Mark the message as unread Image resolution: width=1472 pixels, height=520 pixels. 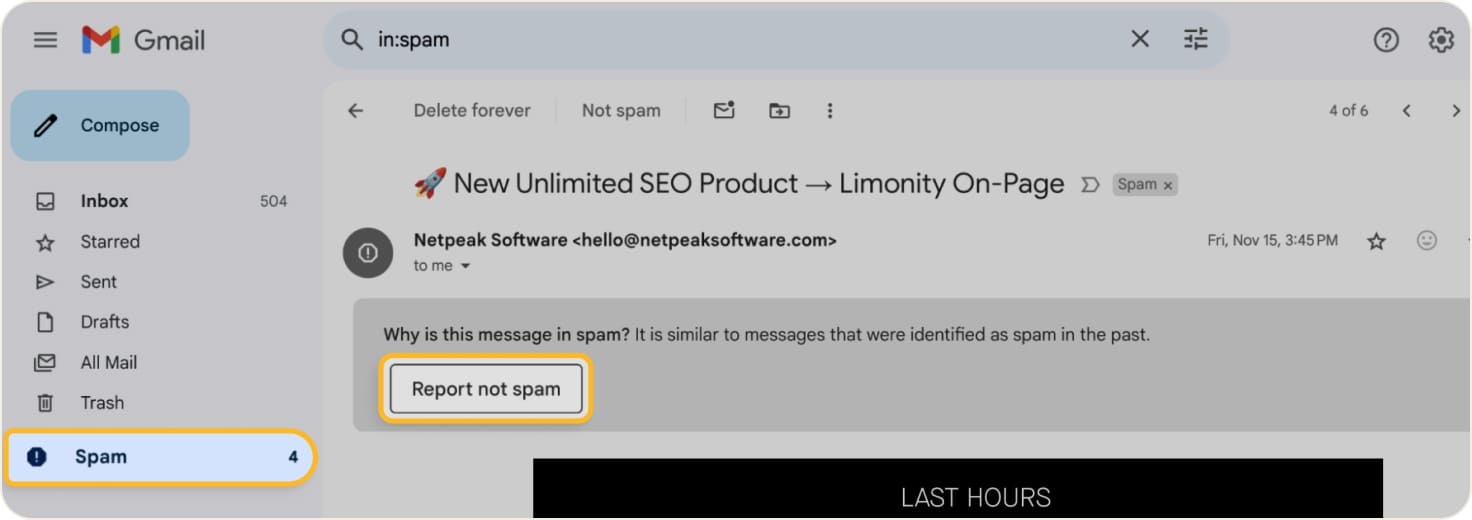(x=724, y=111)
